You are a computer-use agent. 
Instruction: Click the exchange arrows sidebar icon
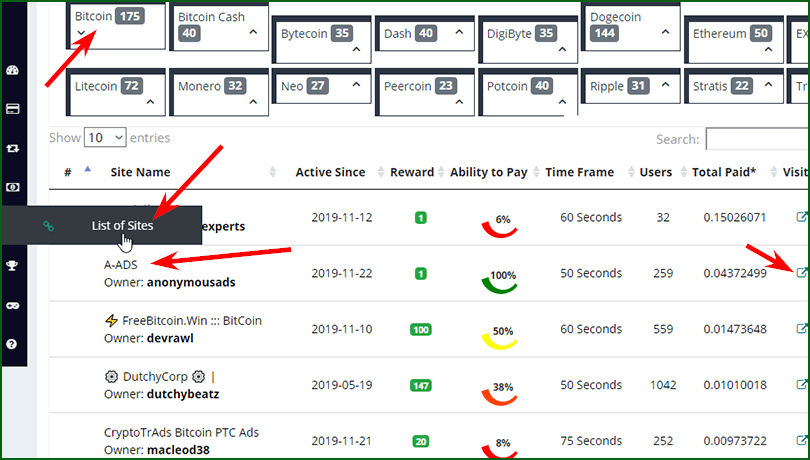(x=12, y=148)
